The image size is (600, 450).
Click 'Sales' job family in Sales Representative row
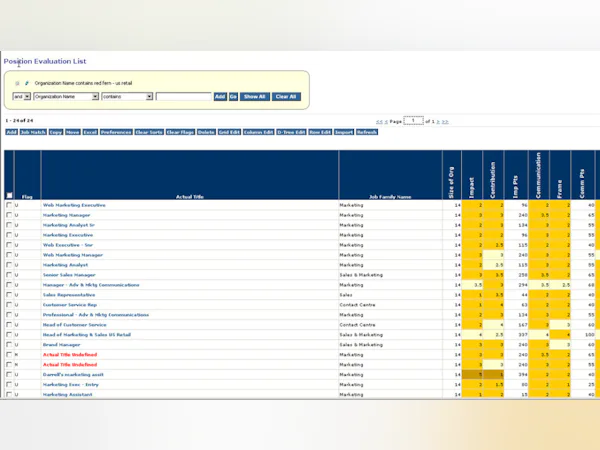coord(346,295)
